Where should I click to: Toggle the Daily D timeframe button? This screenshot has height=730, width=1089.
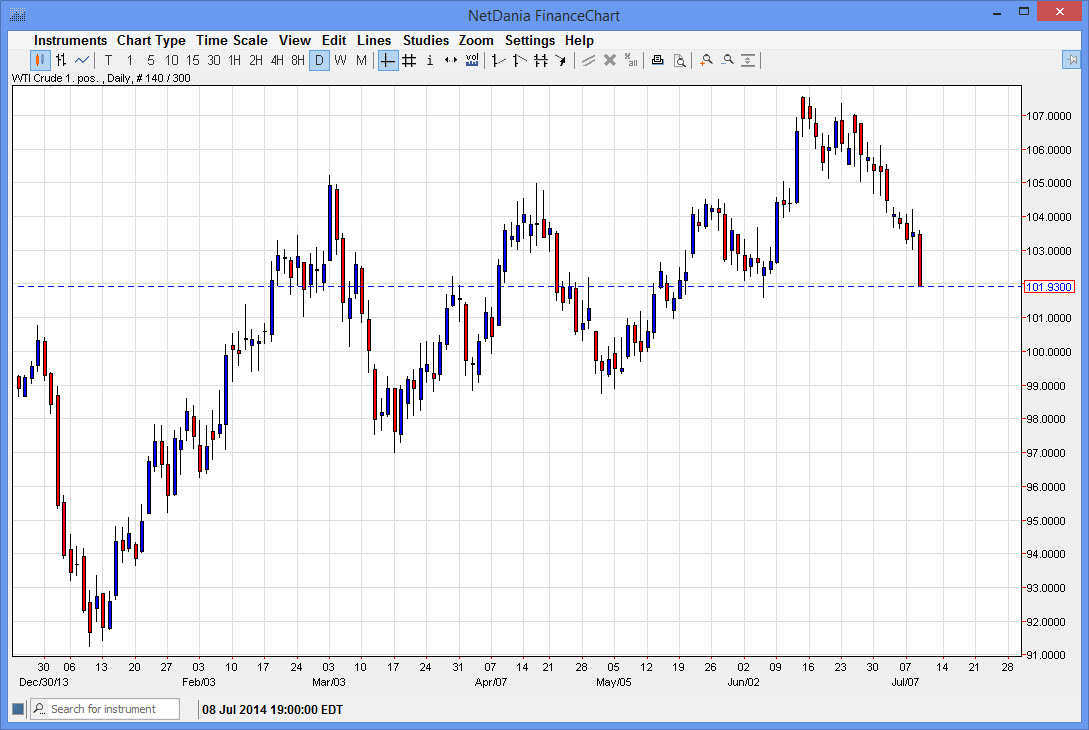pyautogui.click(x=319, y=60)
